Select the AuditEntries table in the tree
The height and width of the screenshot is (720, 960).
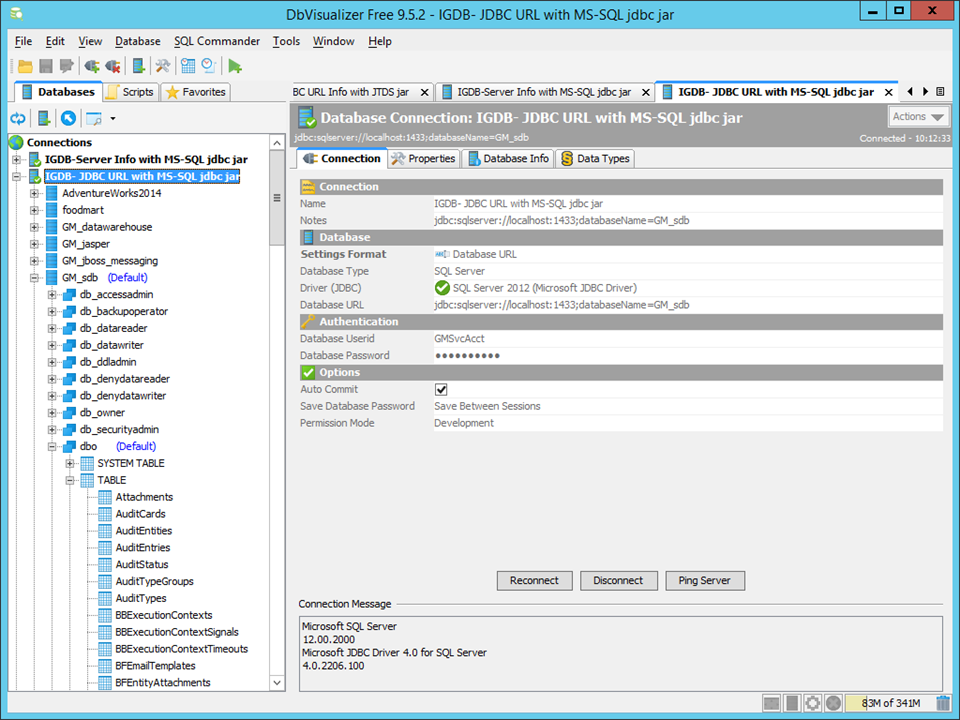[143, 548]
